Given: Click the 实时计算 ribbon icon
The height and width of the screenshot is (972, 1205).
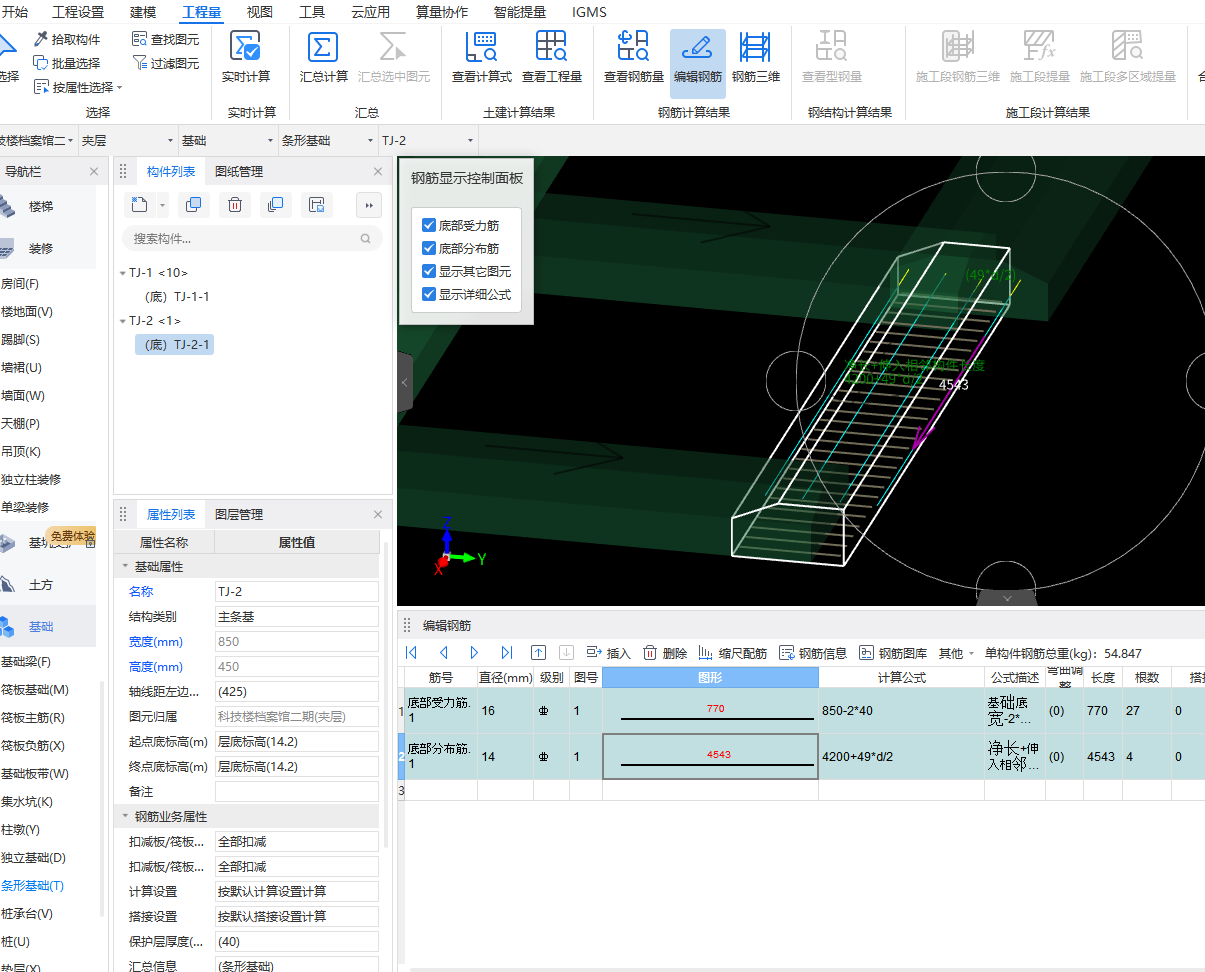Looking at the screenshot, I should tap(245, 57).
